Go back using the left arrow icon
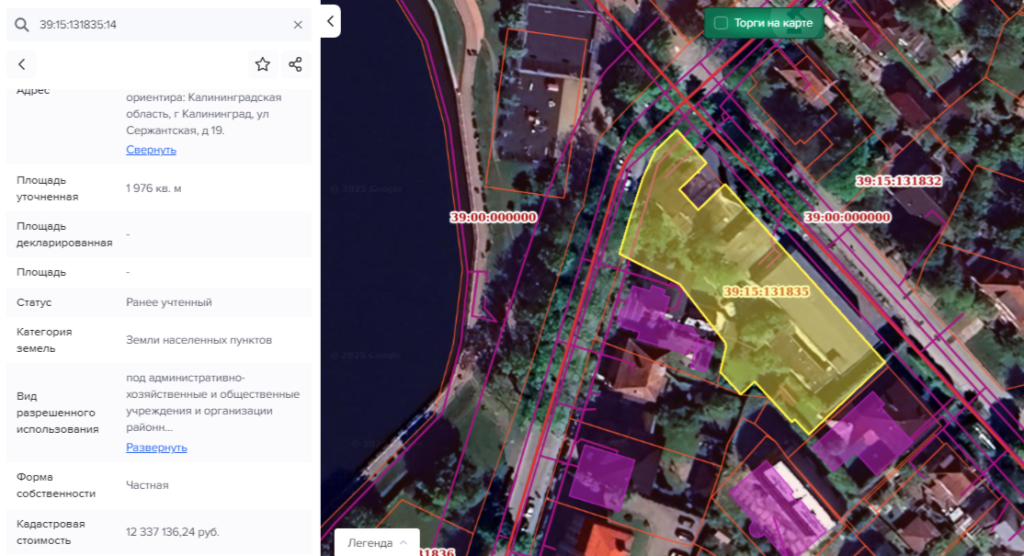Viewport: 1024px width, 556px height. tap(22, 65)
